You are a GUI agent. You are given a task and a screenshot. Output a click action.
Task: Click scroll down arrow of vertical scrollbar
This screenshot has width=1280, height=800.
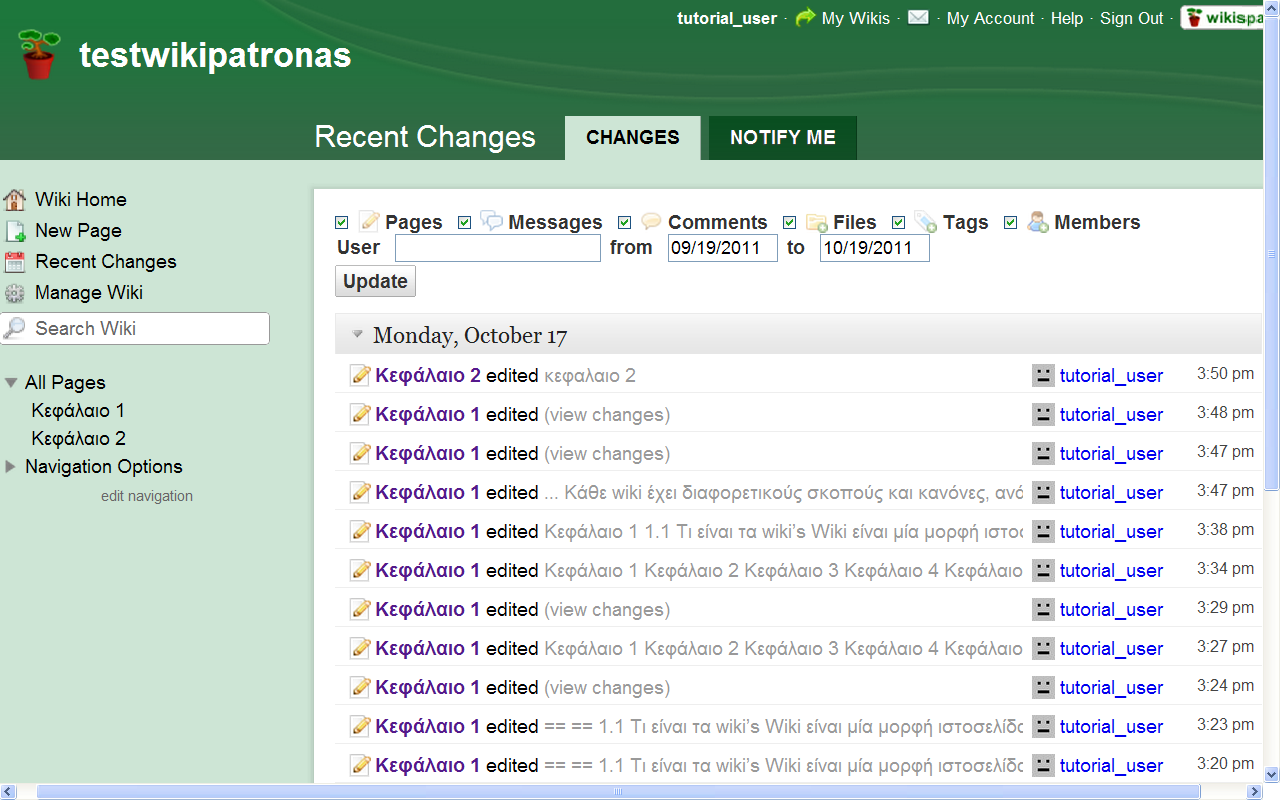pos(1272,774)
